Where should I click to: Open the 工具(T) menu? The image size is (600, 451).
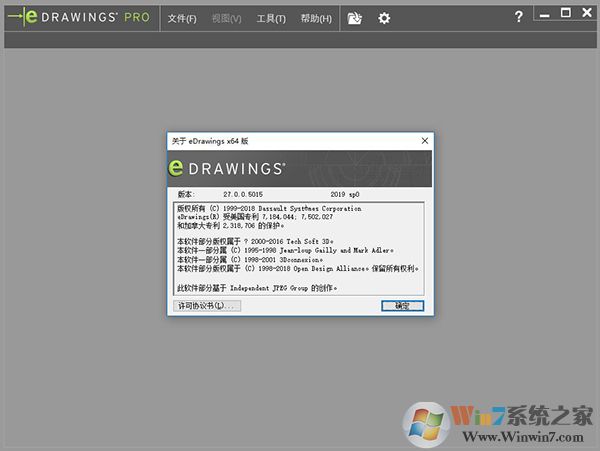pos(271,18)
